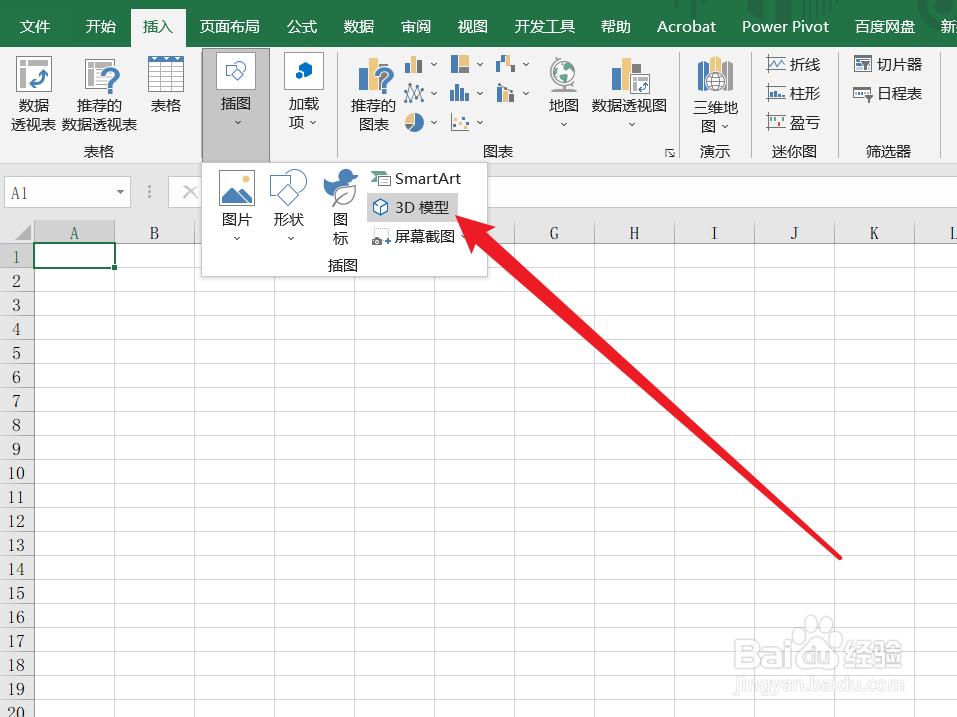Insert a 3D 模型 from the 插图 menu
The width and height of the screenshot is (957, 717).
click(411, 207)
